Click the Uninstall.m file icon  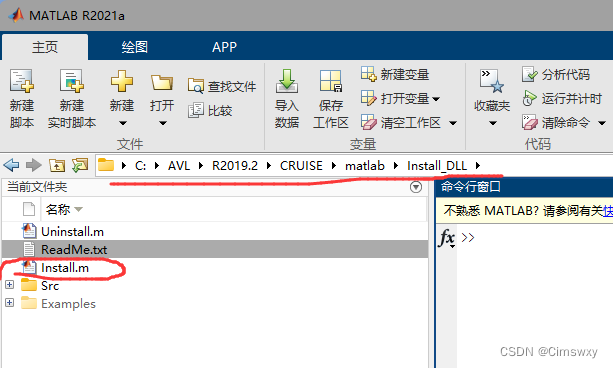pyautogui.click(x=29, y=231)
